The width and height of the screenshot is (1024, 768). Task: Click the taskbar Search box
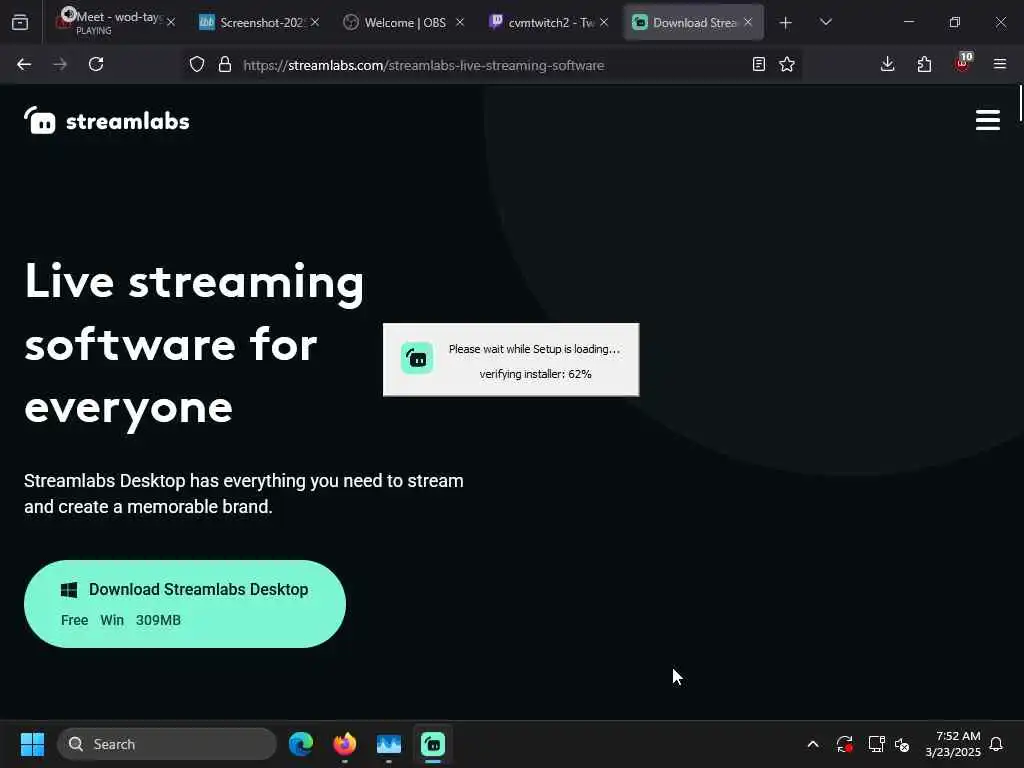[167, 744]
